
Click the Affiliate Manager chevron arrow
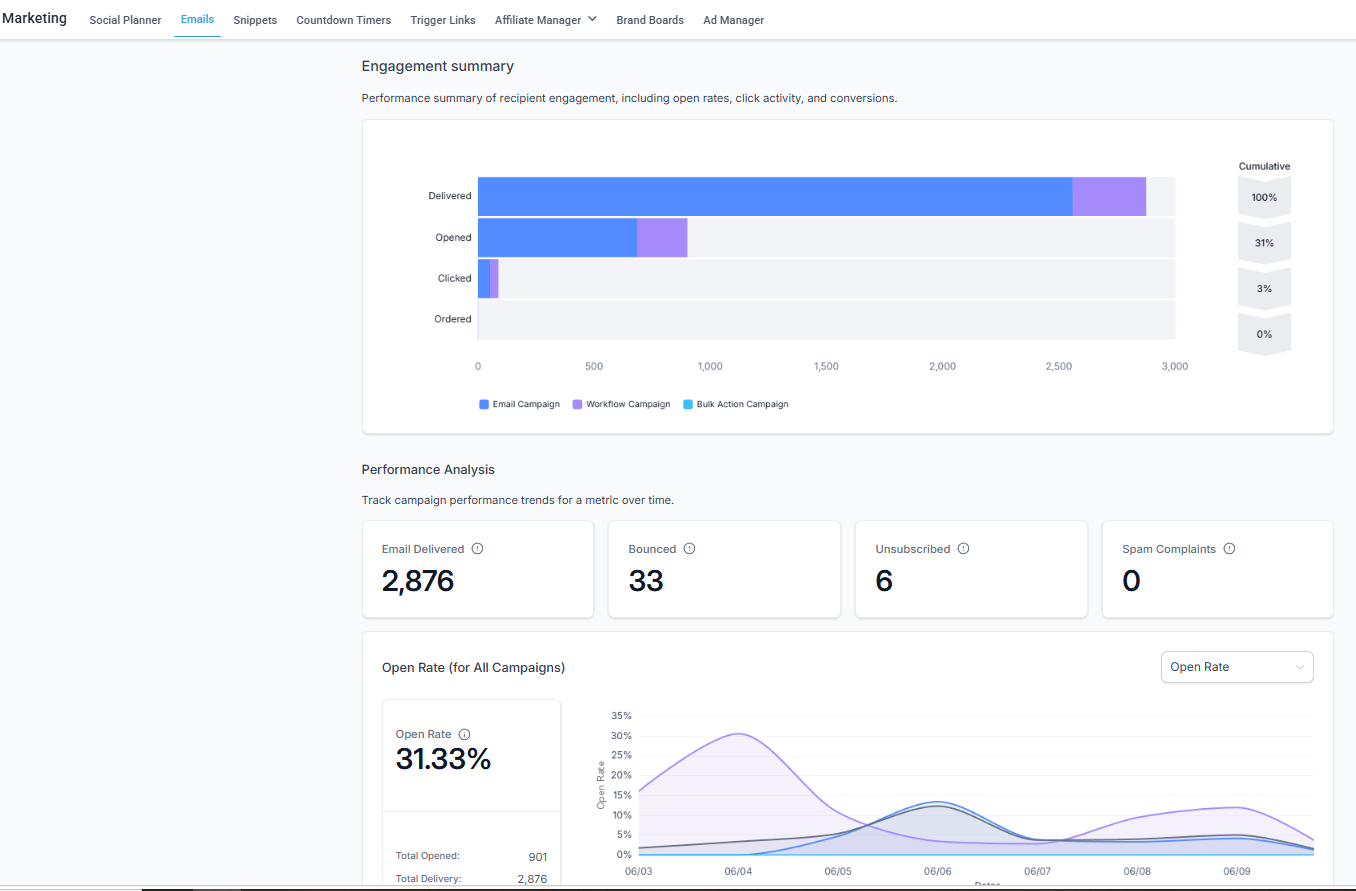click(x=592, y=19)
